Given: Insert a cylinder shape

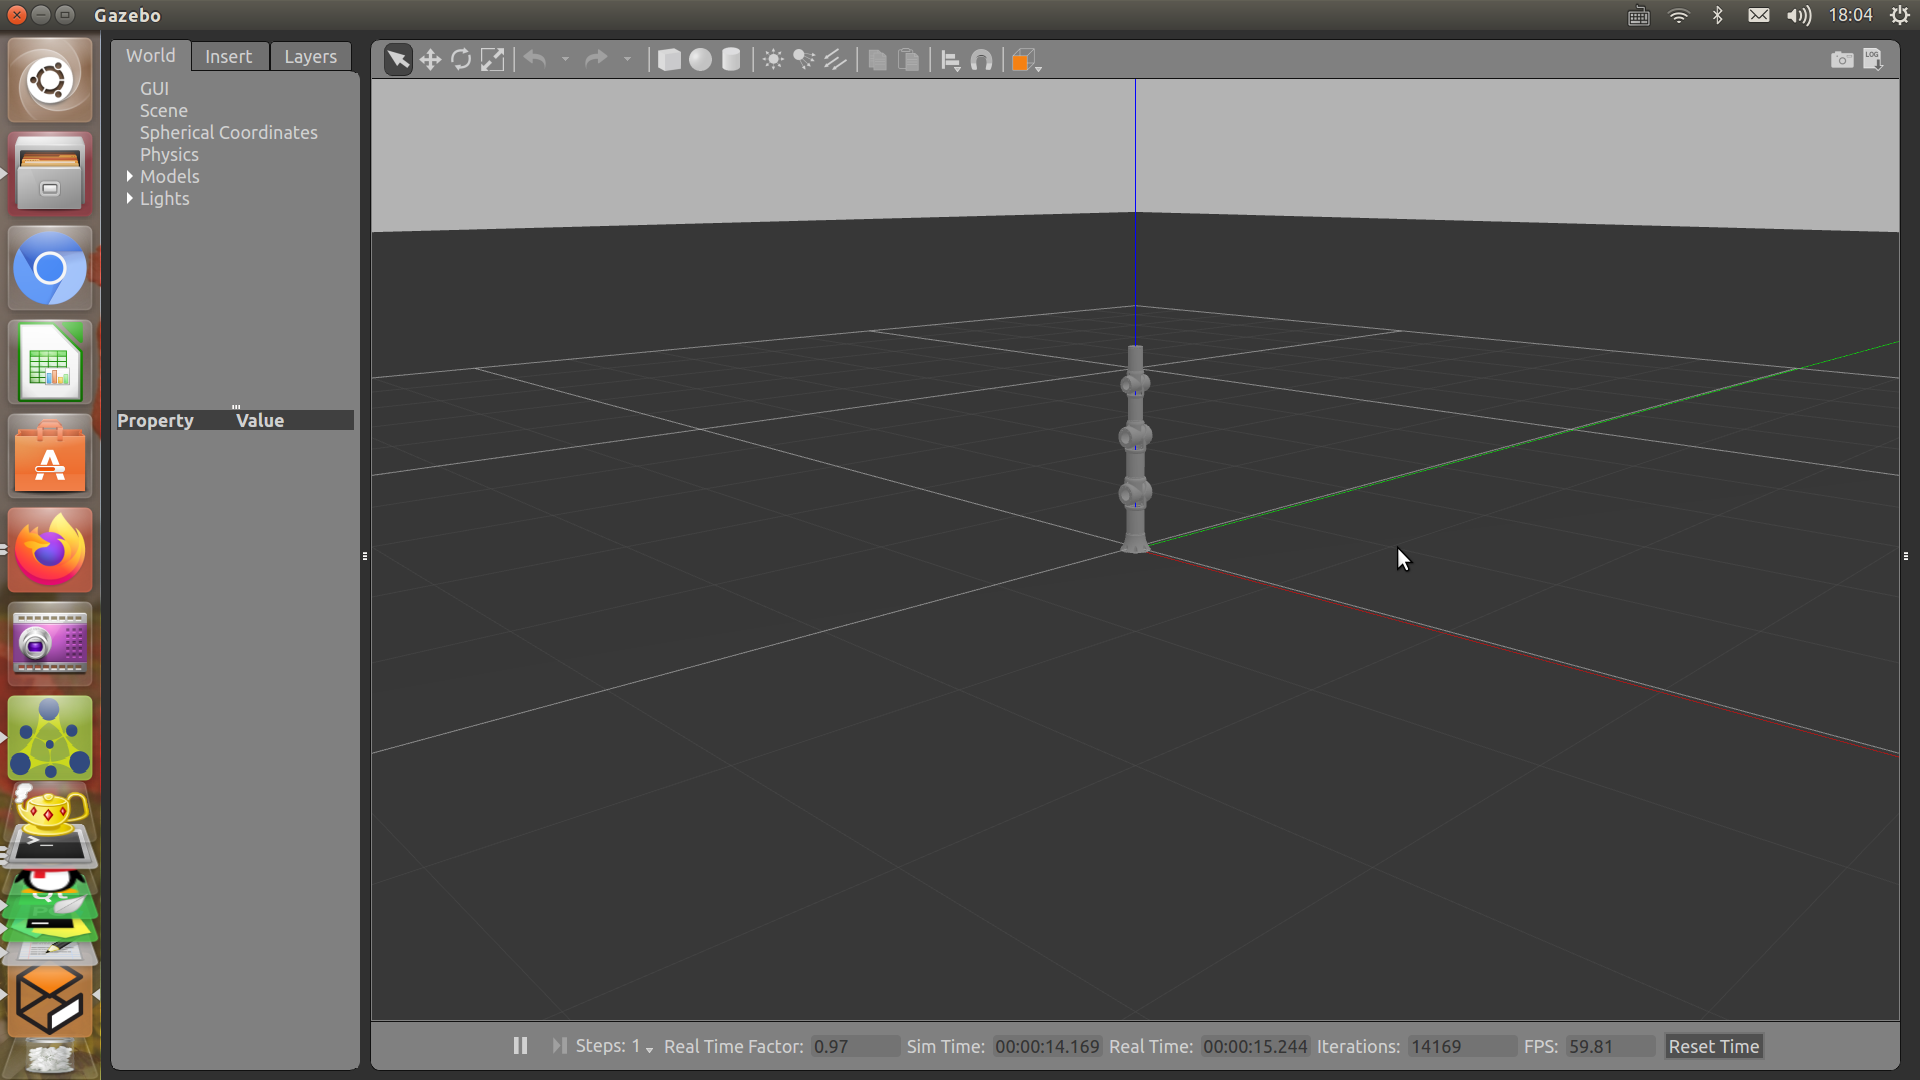Looking at the screenshot, I should (731, 60).
